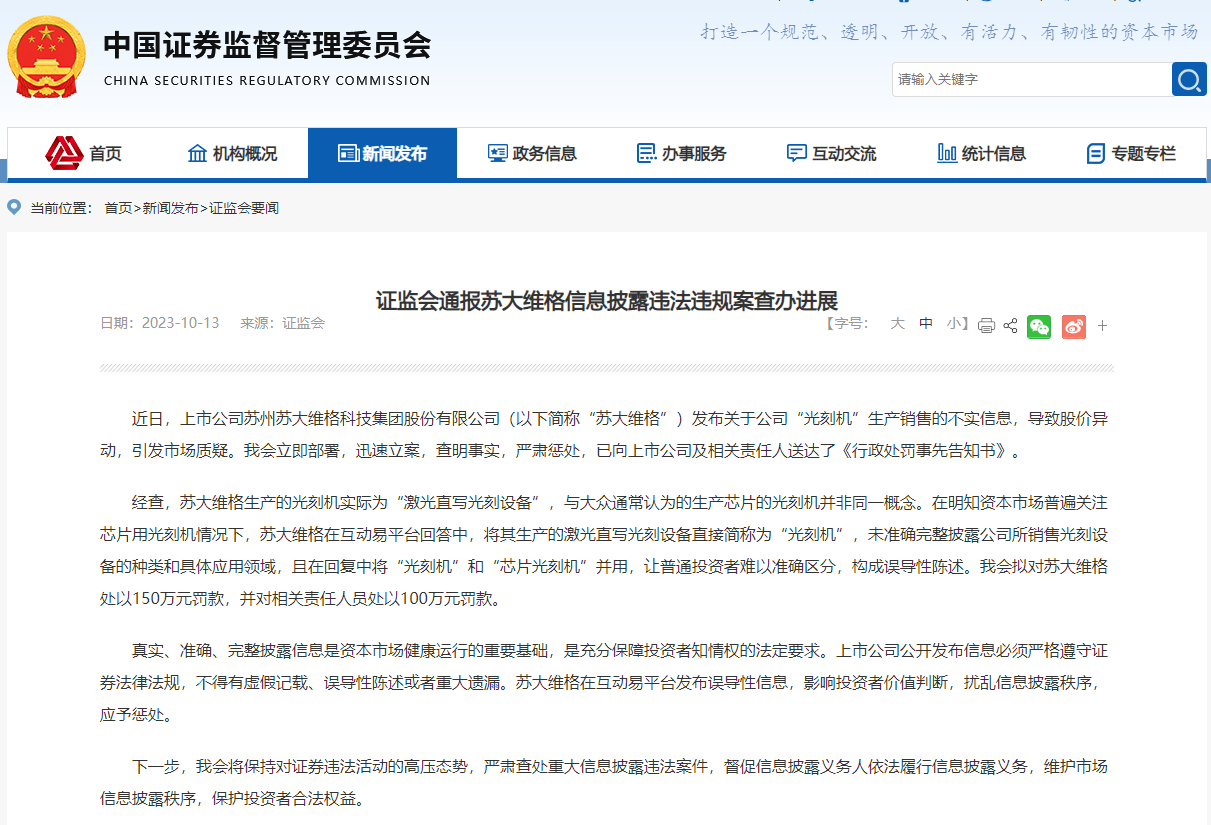
Task: Click the slogan 打造一个规范、透明 at top
Action: point(948,32)
